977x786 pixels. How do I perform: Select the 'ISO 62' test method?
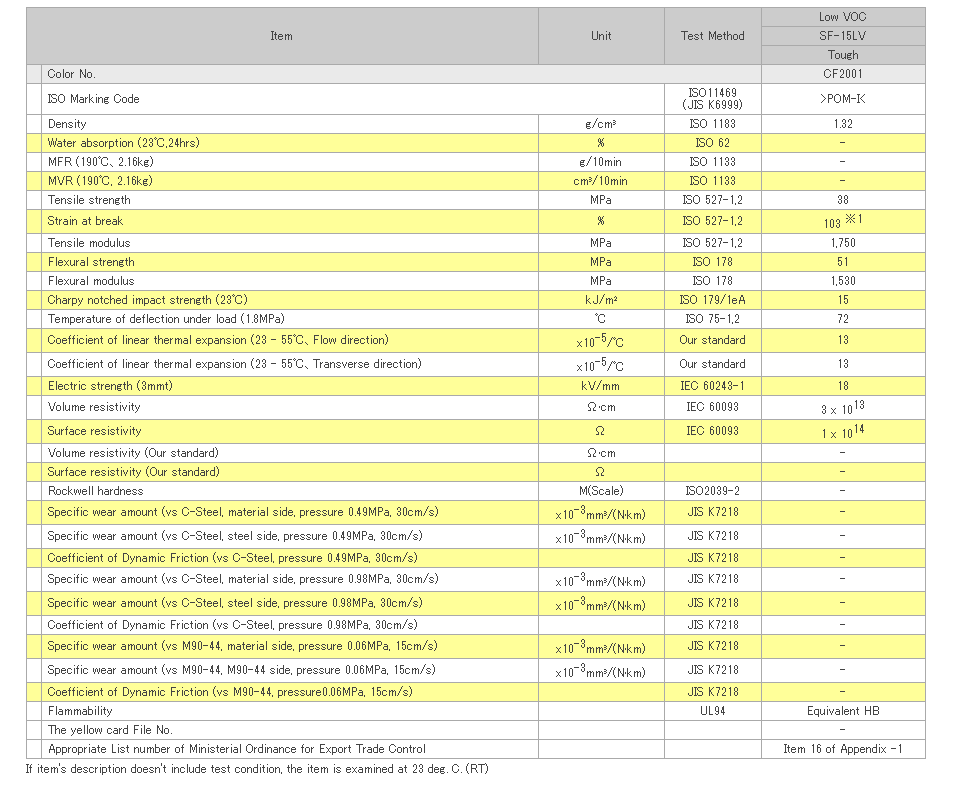coord(713,143)
